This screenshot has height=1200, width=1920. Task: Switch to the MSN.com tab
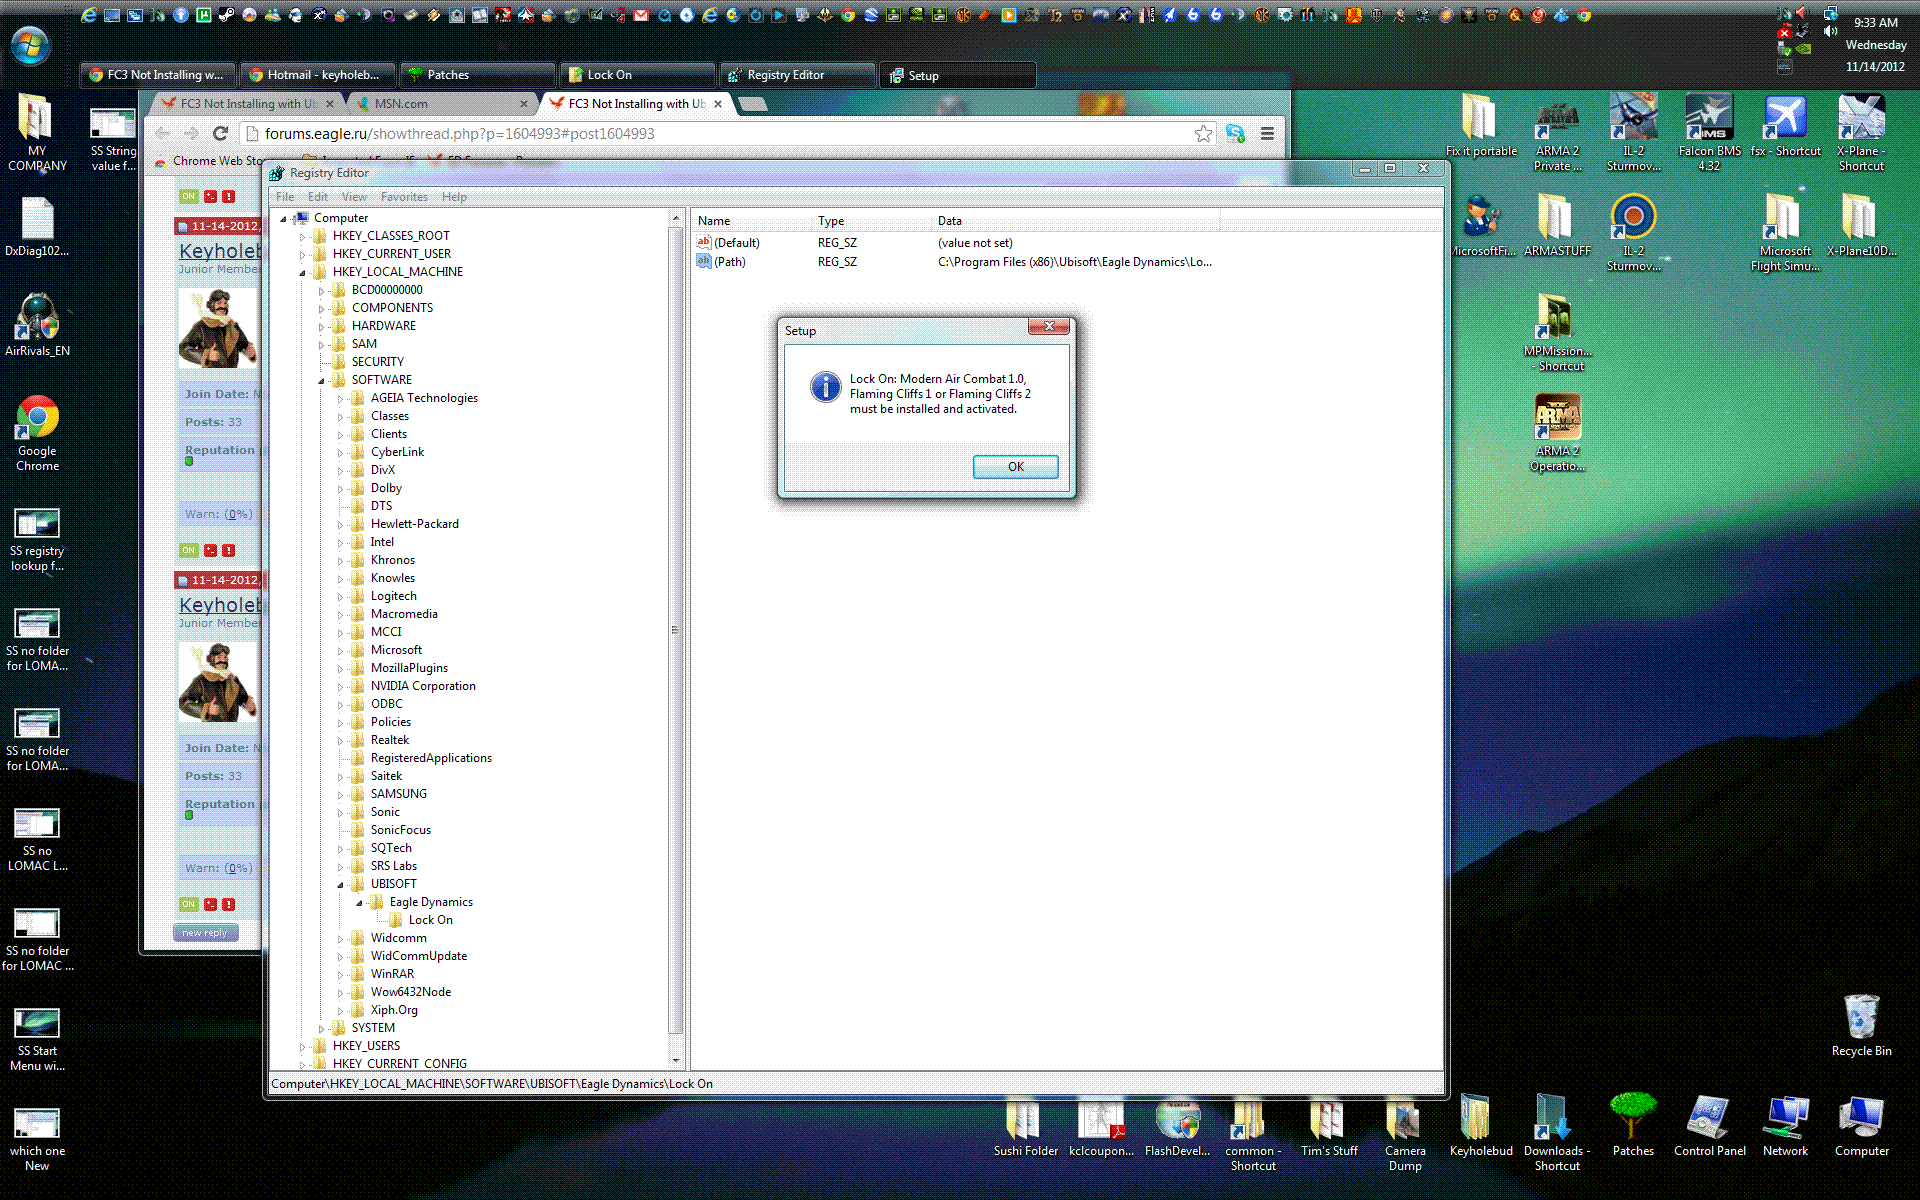[x=441, y=104]
